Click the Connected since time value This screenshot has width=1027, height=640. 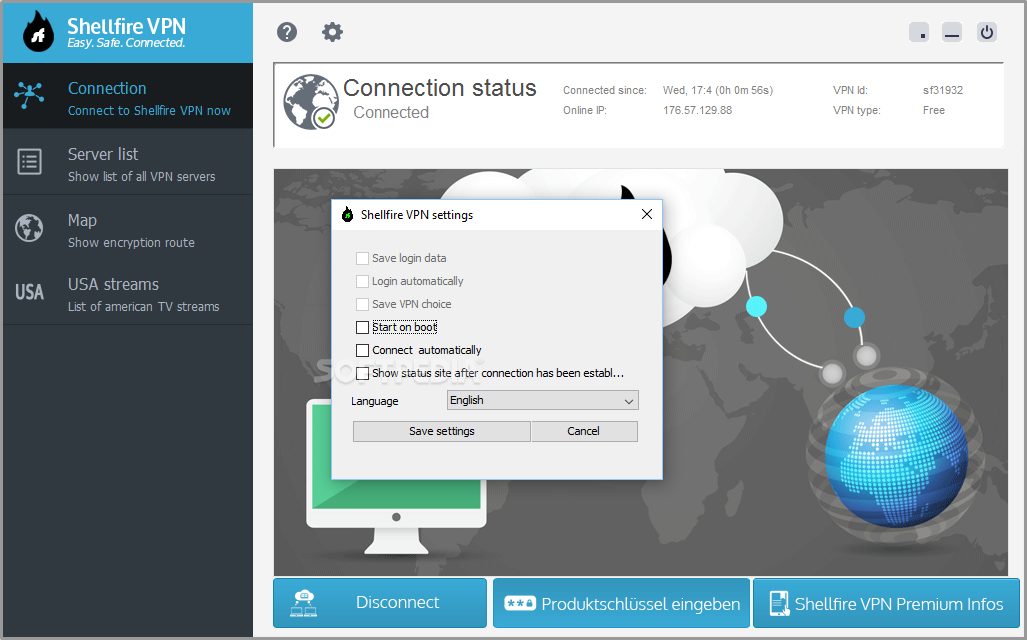[x=718, y=90]
